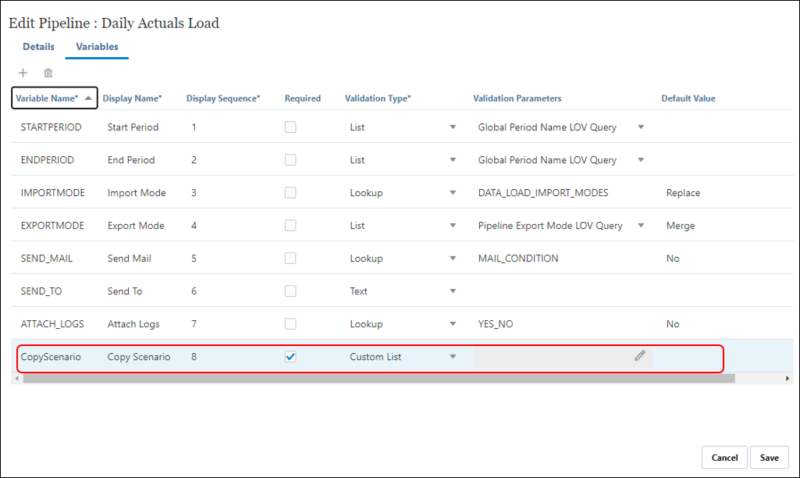Image resolution: width=800 pixels, height=478 pixels.
Task: Open Validation Type dropdown for STARTPERIOD
Action: pos(453,127)
